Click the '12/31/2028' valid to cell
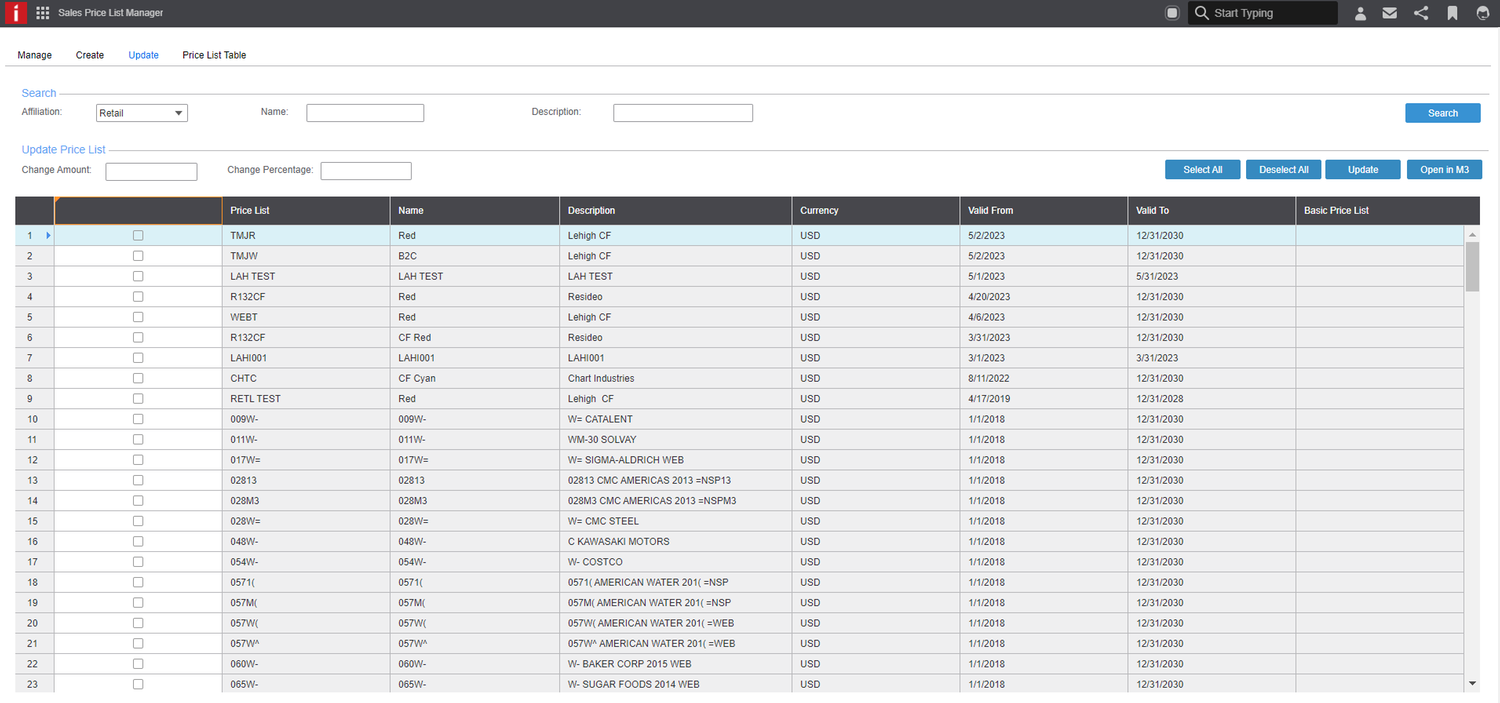The width and height of the screenshot is (1500, 703). coord(1212,399)
